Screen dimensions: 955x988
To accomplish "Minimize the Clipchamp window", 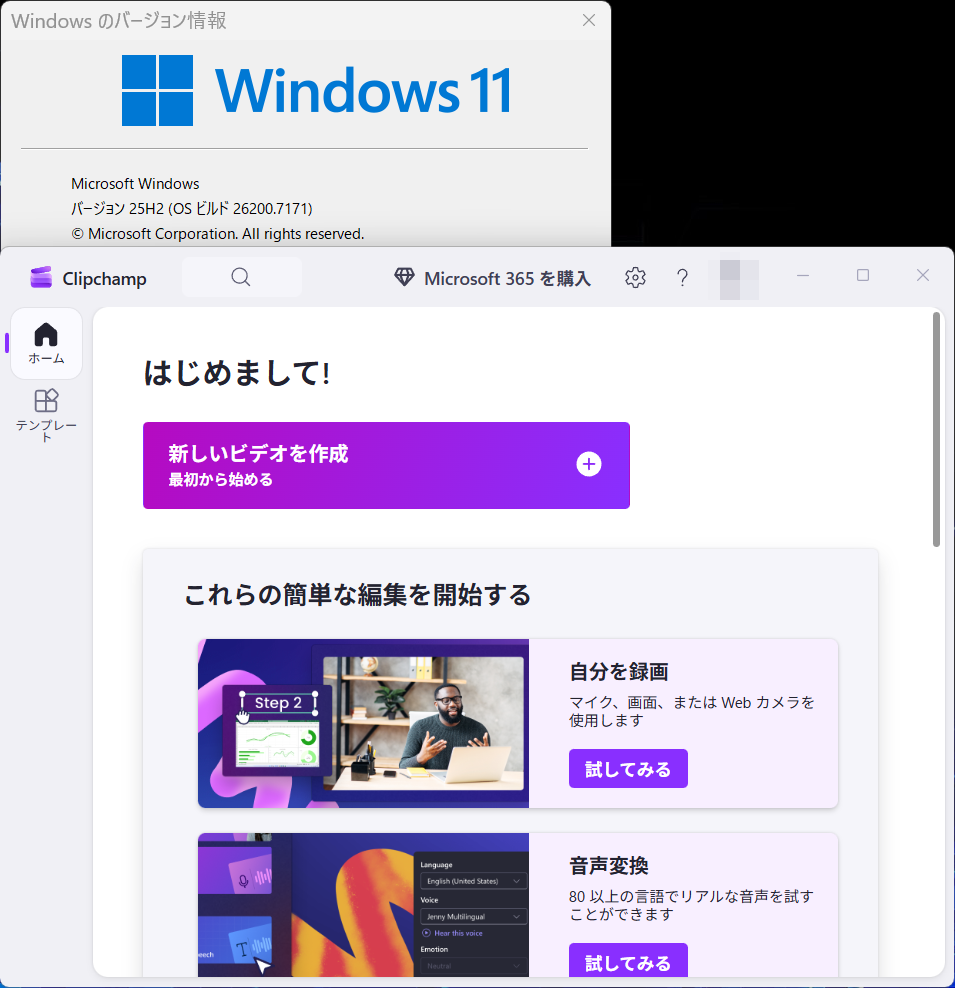I will (x=803, y=275).
